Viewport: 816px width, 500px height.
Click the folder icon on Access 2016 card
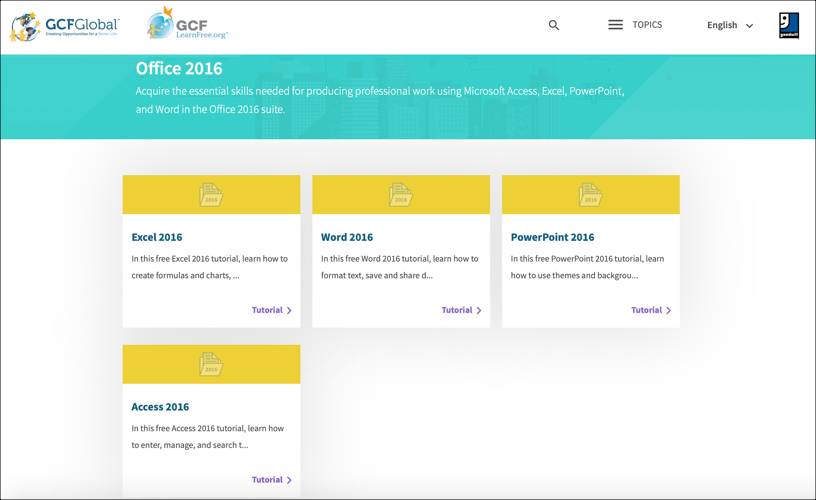click(x=211, y=364)
